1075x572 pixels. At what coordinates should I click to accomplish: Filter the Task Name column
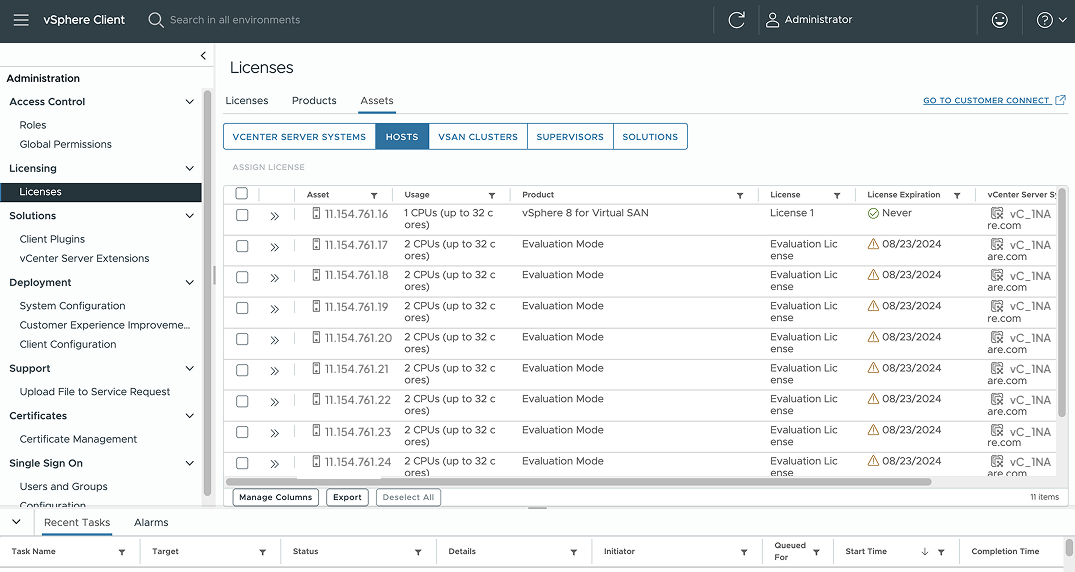click(x=122, y=552)
